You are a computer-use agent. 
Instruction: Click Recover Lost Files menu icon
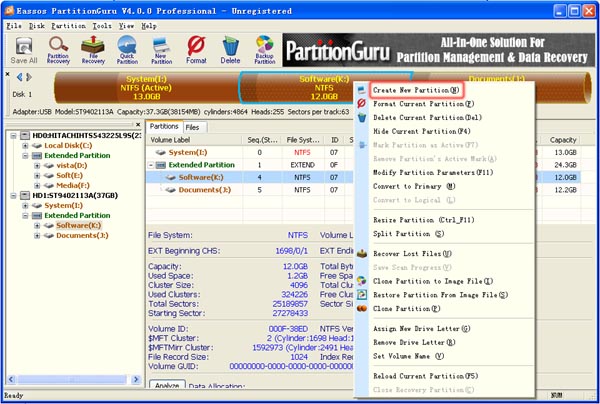click(x=362, y=253)
